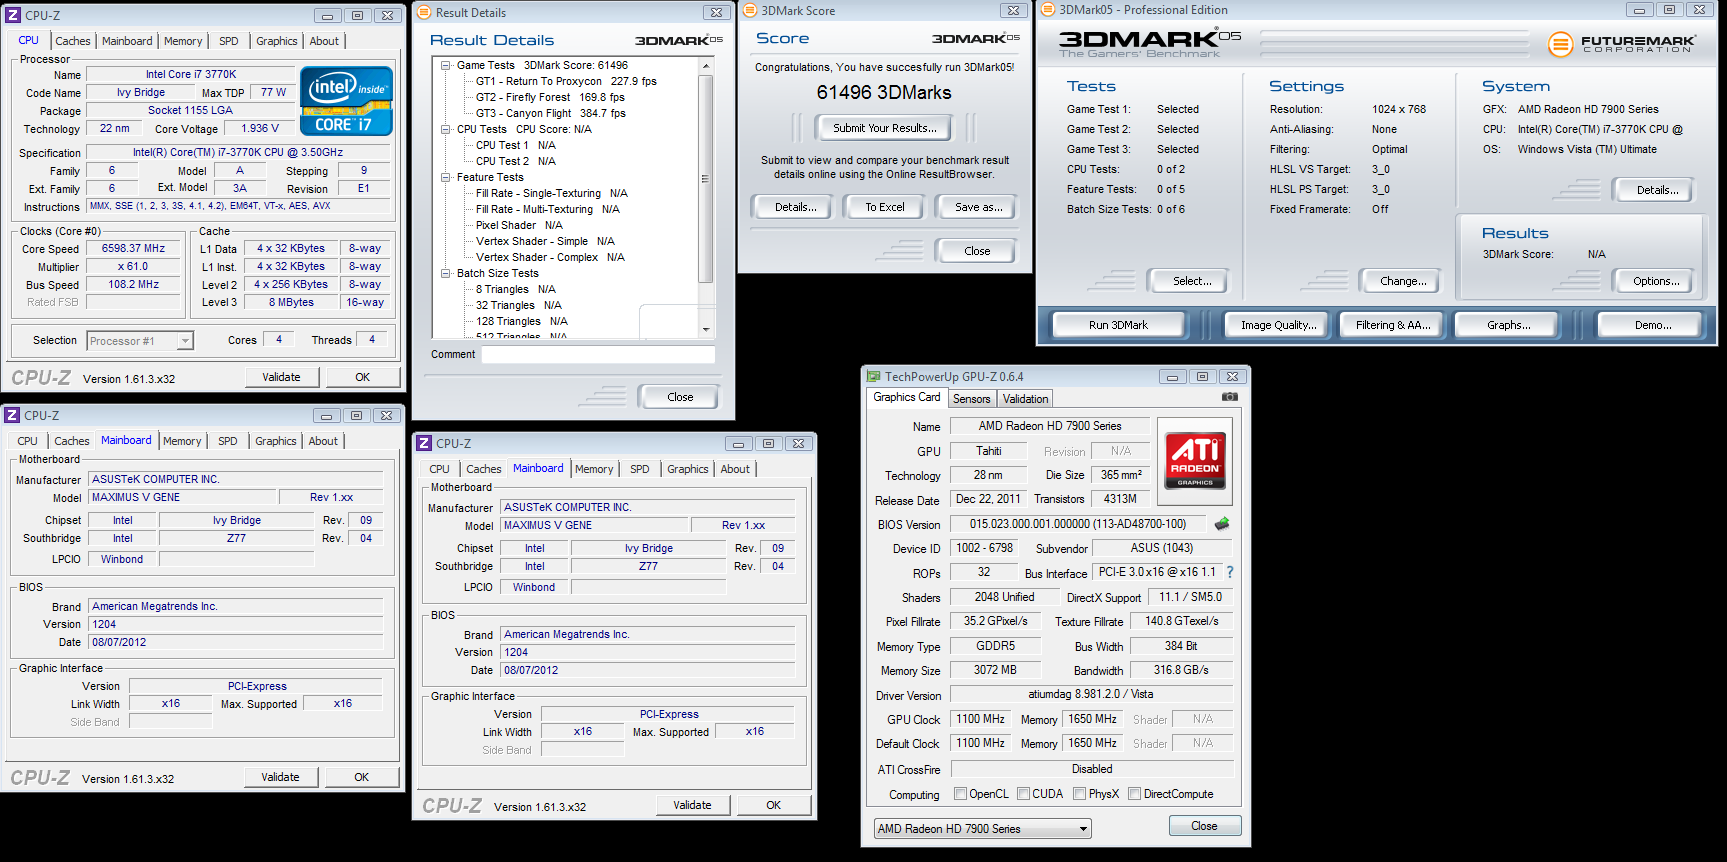Switch to the GPU-Z Sensors tab
Image resolution: width=1727 pixels, height=862 pixels.
(971, 399)
